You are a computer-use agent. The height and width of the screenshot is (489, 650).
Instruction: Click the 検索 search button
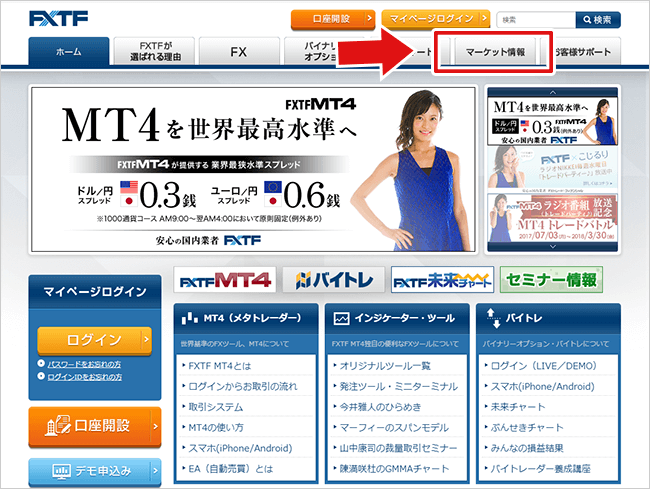598,20
